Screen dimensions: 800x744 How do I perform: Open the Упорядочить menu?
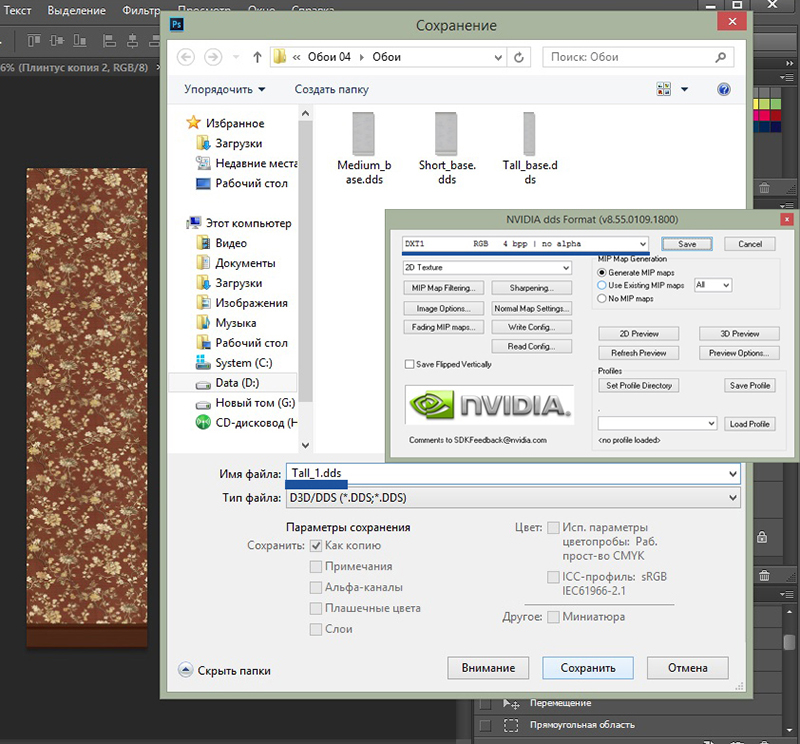pyautogui.click(x=225, y=89)
